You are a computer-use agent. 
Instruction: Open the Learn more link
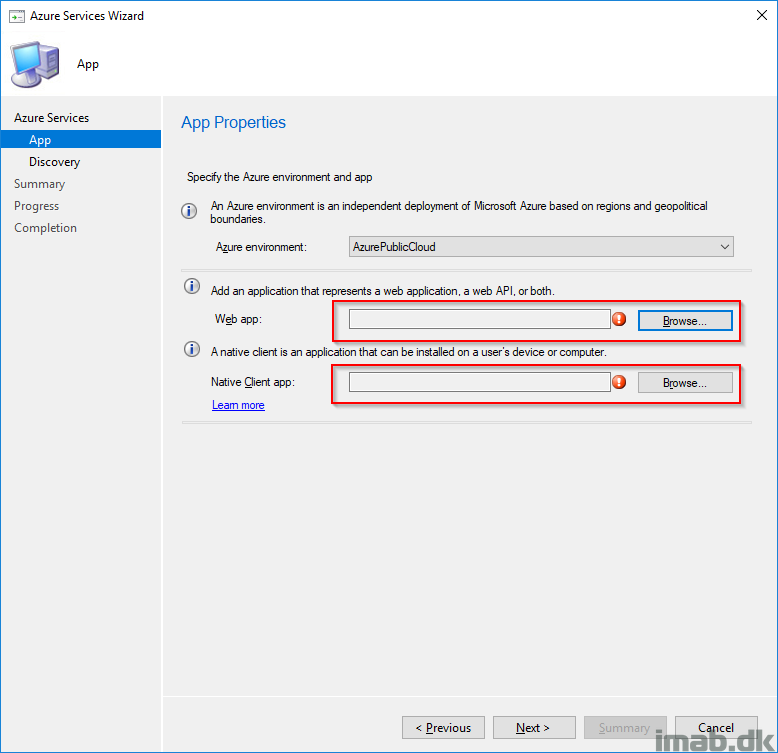click(x=238, y=405)
